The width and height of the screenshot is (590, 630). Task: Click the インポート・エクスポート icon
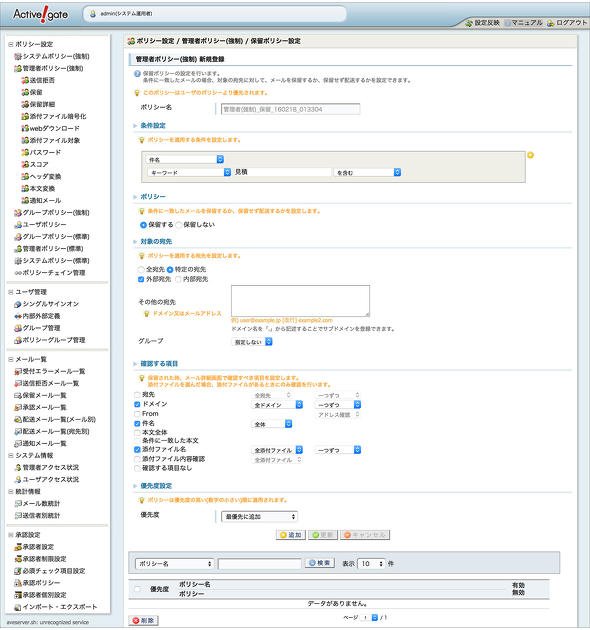18,607
